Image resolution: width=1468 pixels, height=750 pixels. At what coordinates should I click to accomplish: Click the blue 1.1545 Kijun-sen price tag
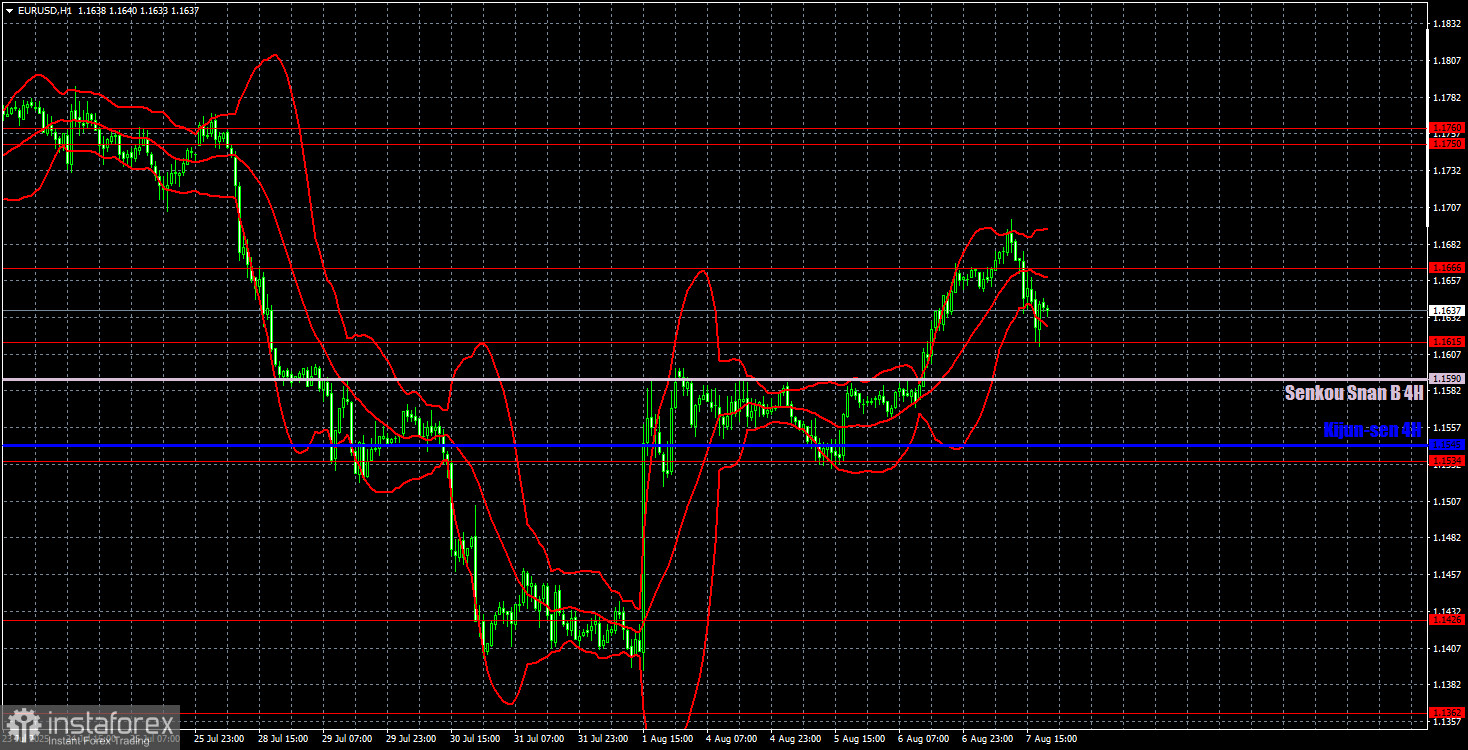tap(1447, 444)
